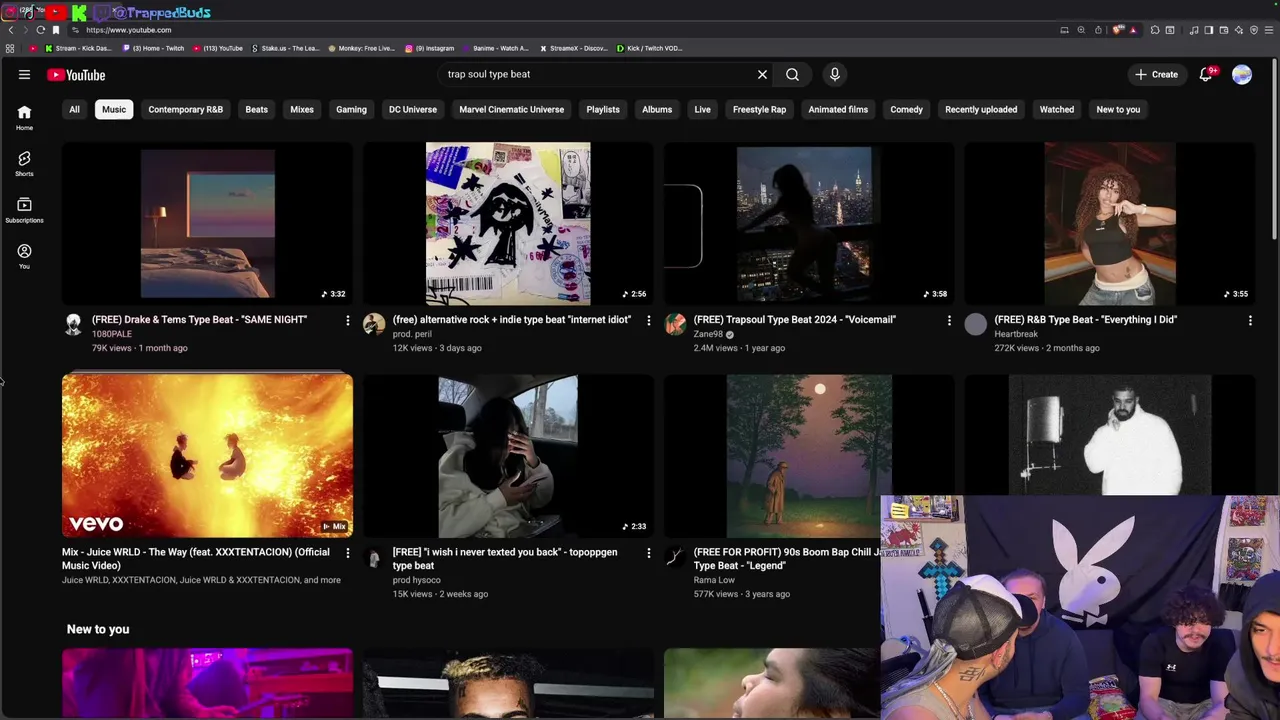
Task: Open the "(9) Instagram" bookmark
Action: 430,48
